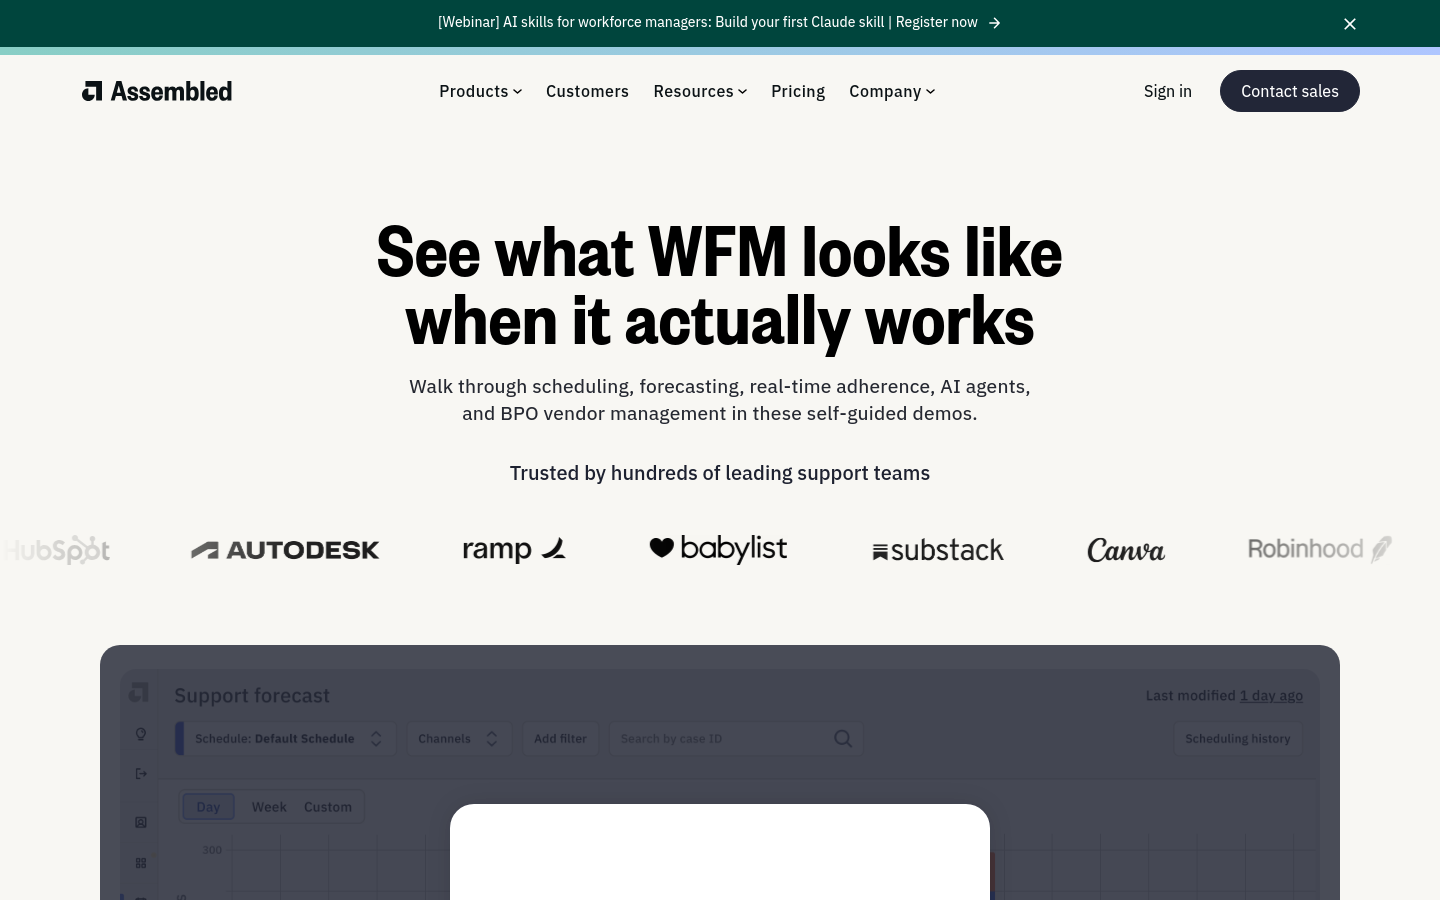Image resolution: width=1440 pixels, height=900 pixels.
Task: Click the four-squares grid icon in the demo sidebar
Action: (x=141, y=863)
